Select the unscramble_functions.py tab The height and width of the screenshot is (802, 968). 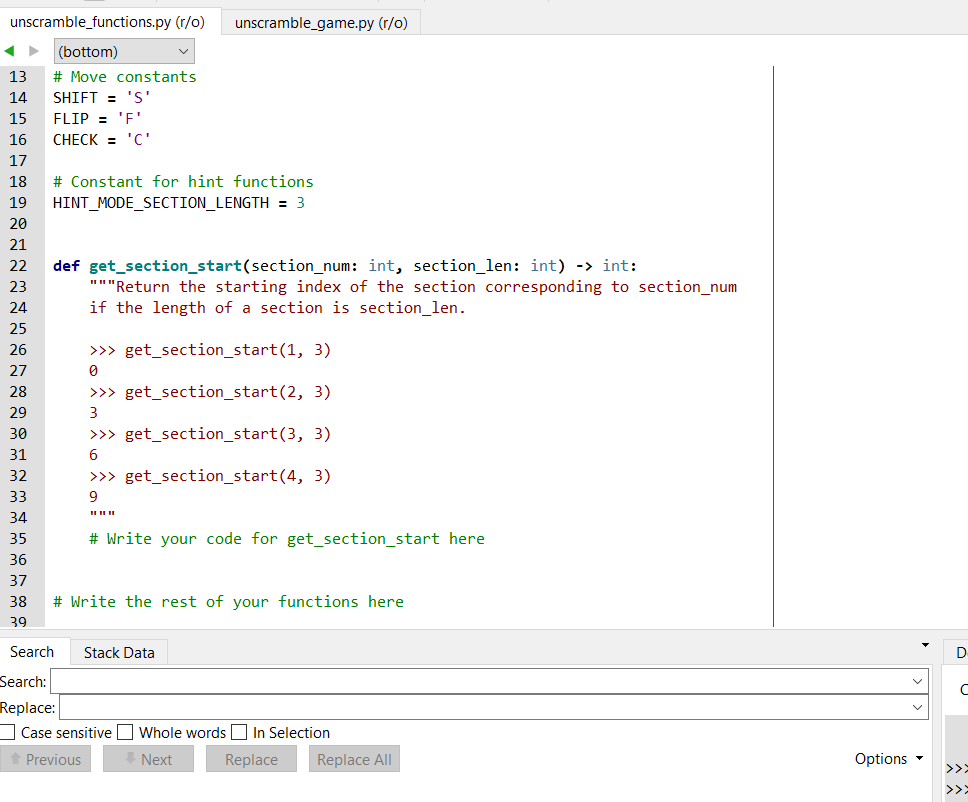click(x=108, y=21)
